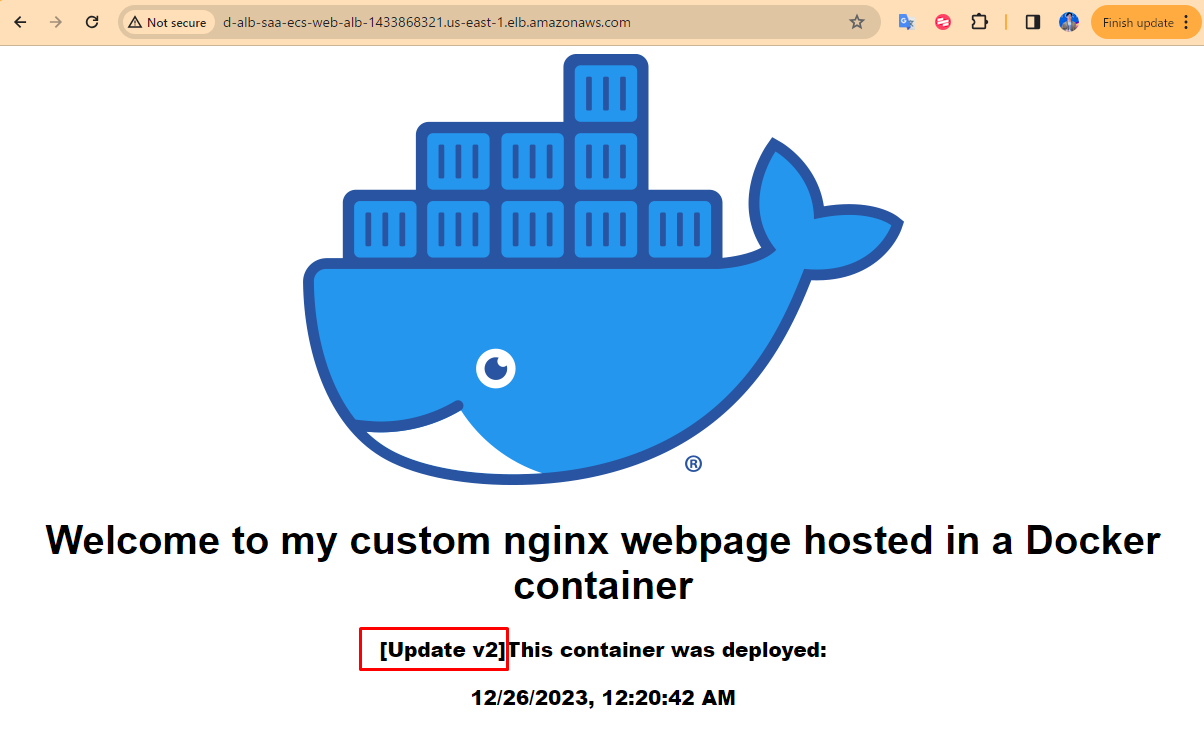Screen dimensions: 1204x755
Task: Open the Chrome three-dot menu
Action: (1186, 22)
